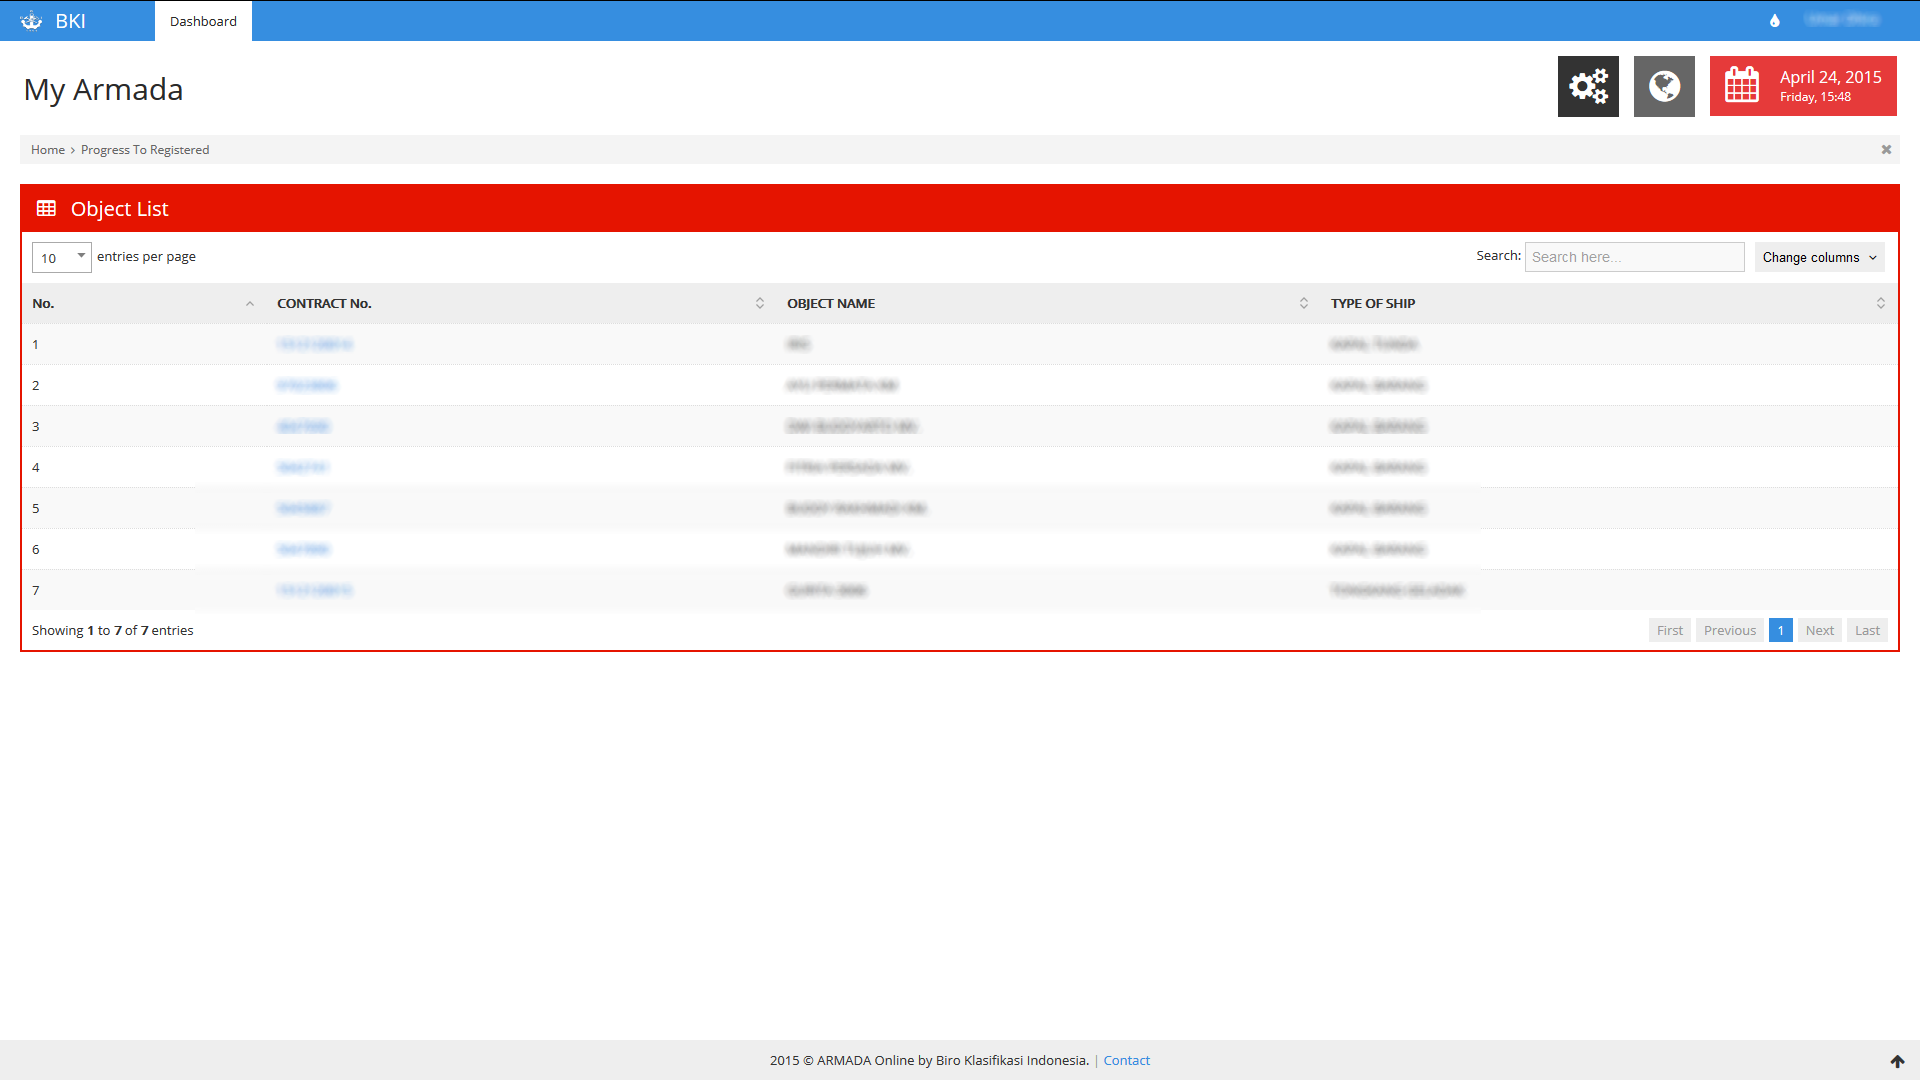Select the Dashboard tab
1920x1080 pixels.
(203, 21)
